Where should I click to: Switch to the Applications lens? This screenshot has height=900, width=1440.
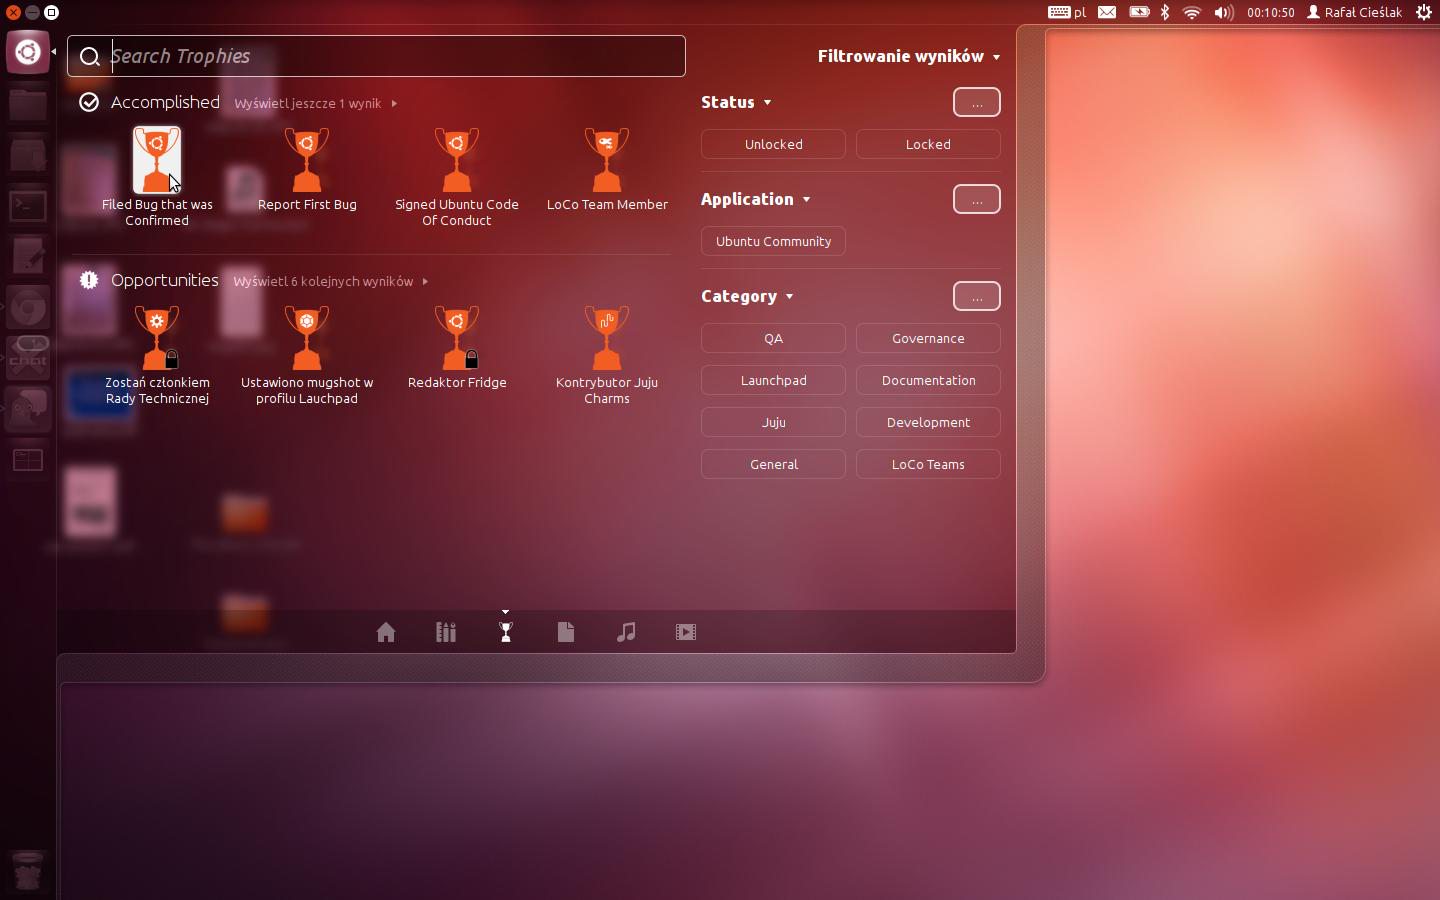446,632
